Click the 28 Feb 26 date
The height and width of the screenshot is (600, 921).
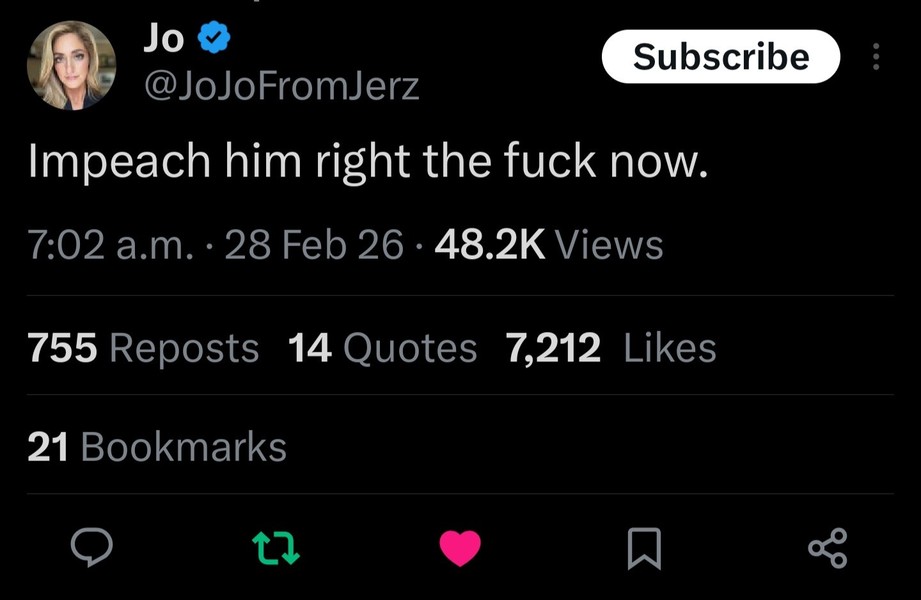click(314, 244)
